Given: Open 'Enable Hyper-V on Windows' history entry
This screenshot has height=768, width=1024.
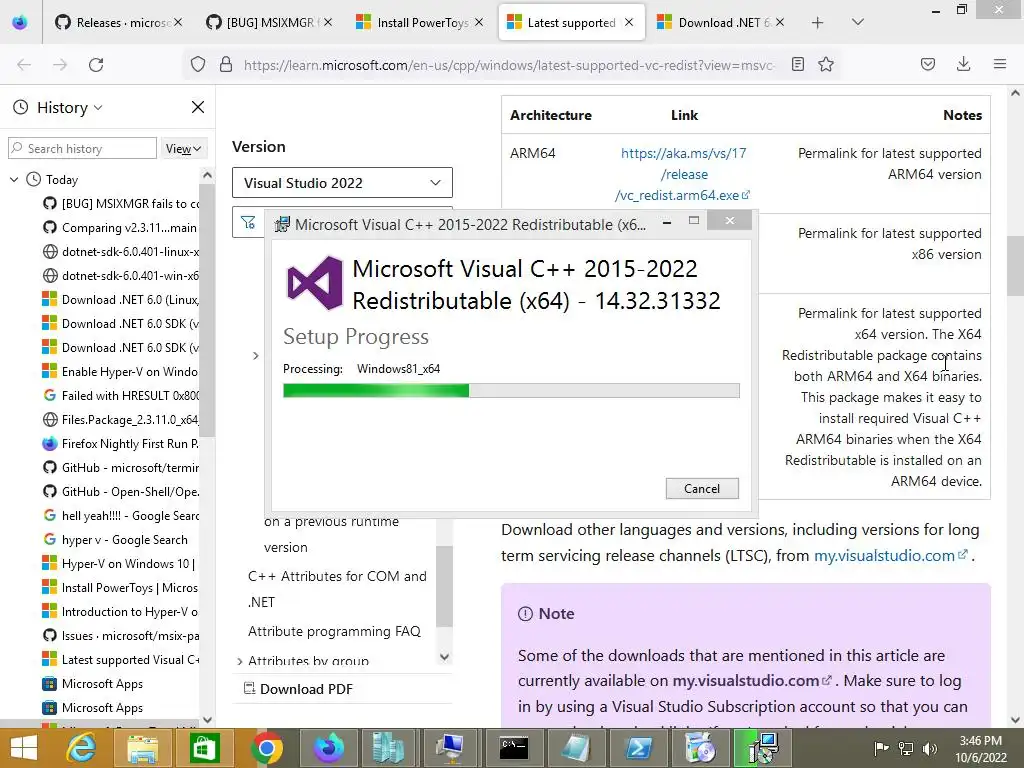Looking at the screenshot, I should coord(121,372).
